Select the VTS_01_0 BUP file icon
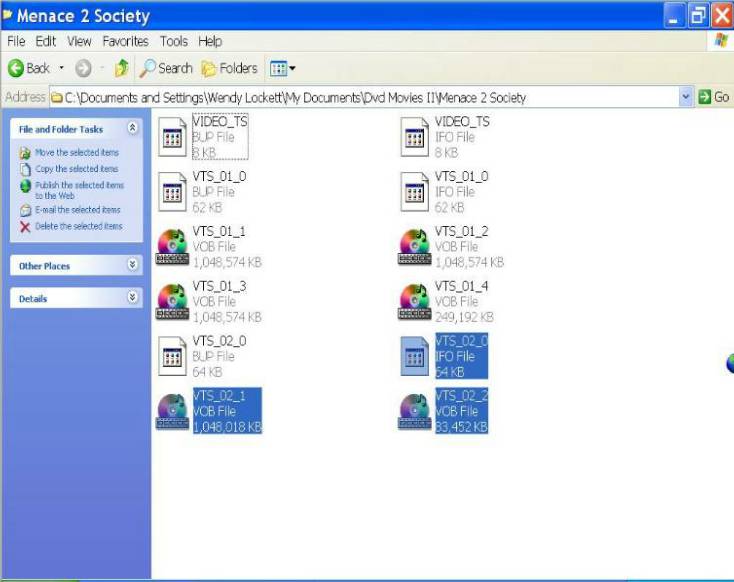 pos(173,192)
